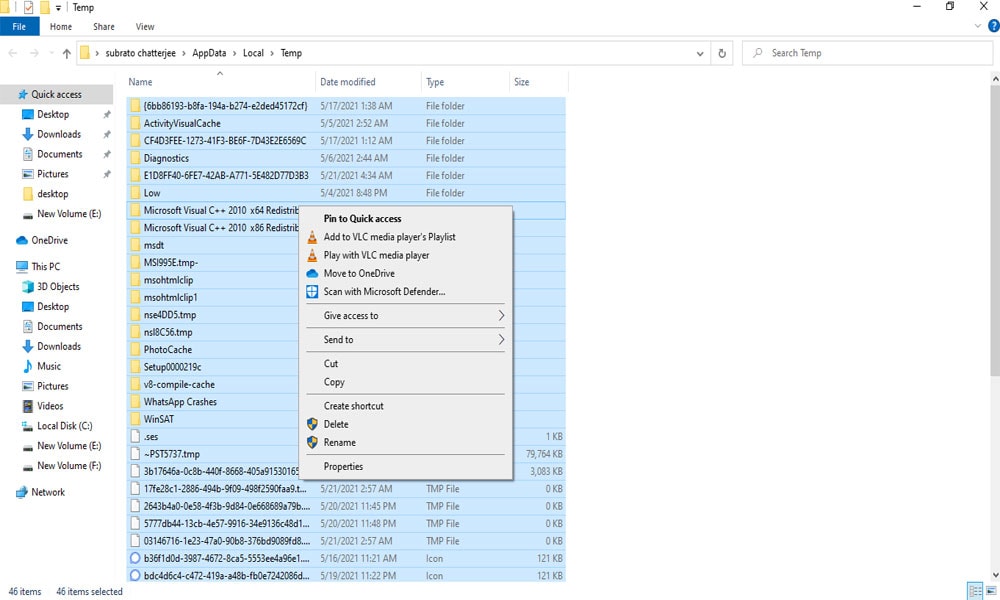Click the VLC cone icon beside Add to Playlist

click(312, 237)
